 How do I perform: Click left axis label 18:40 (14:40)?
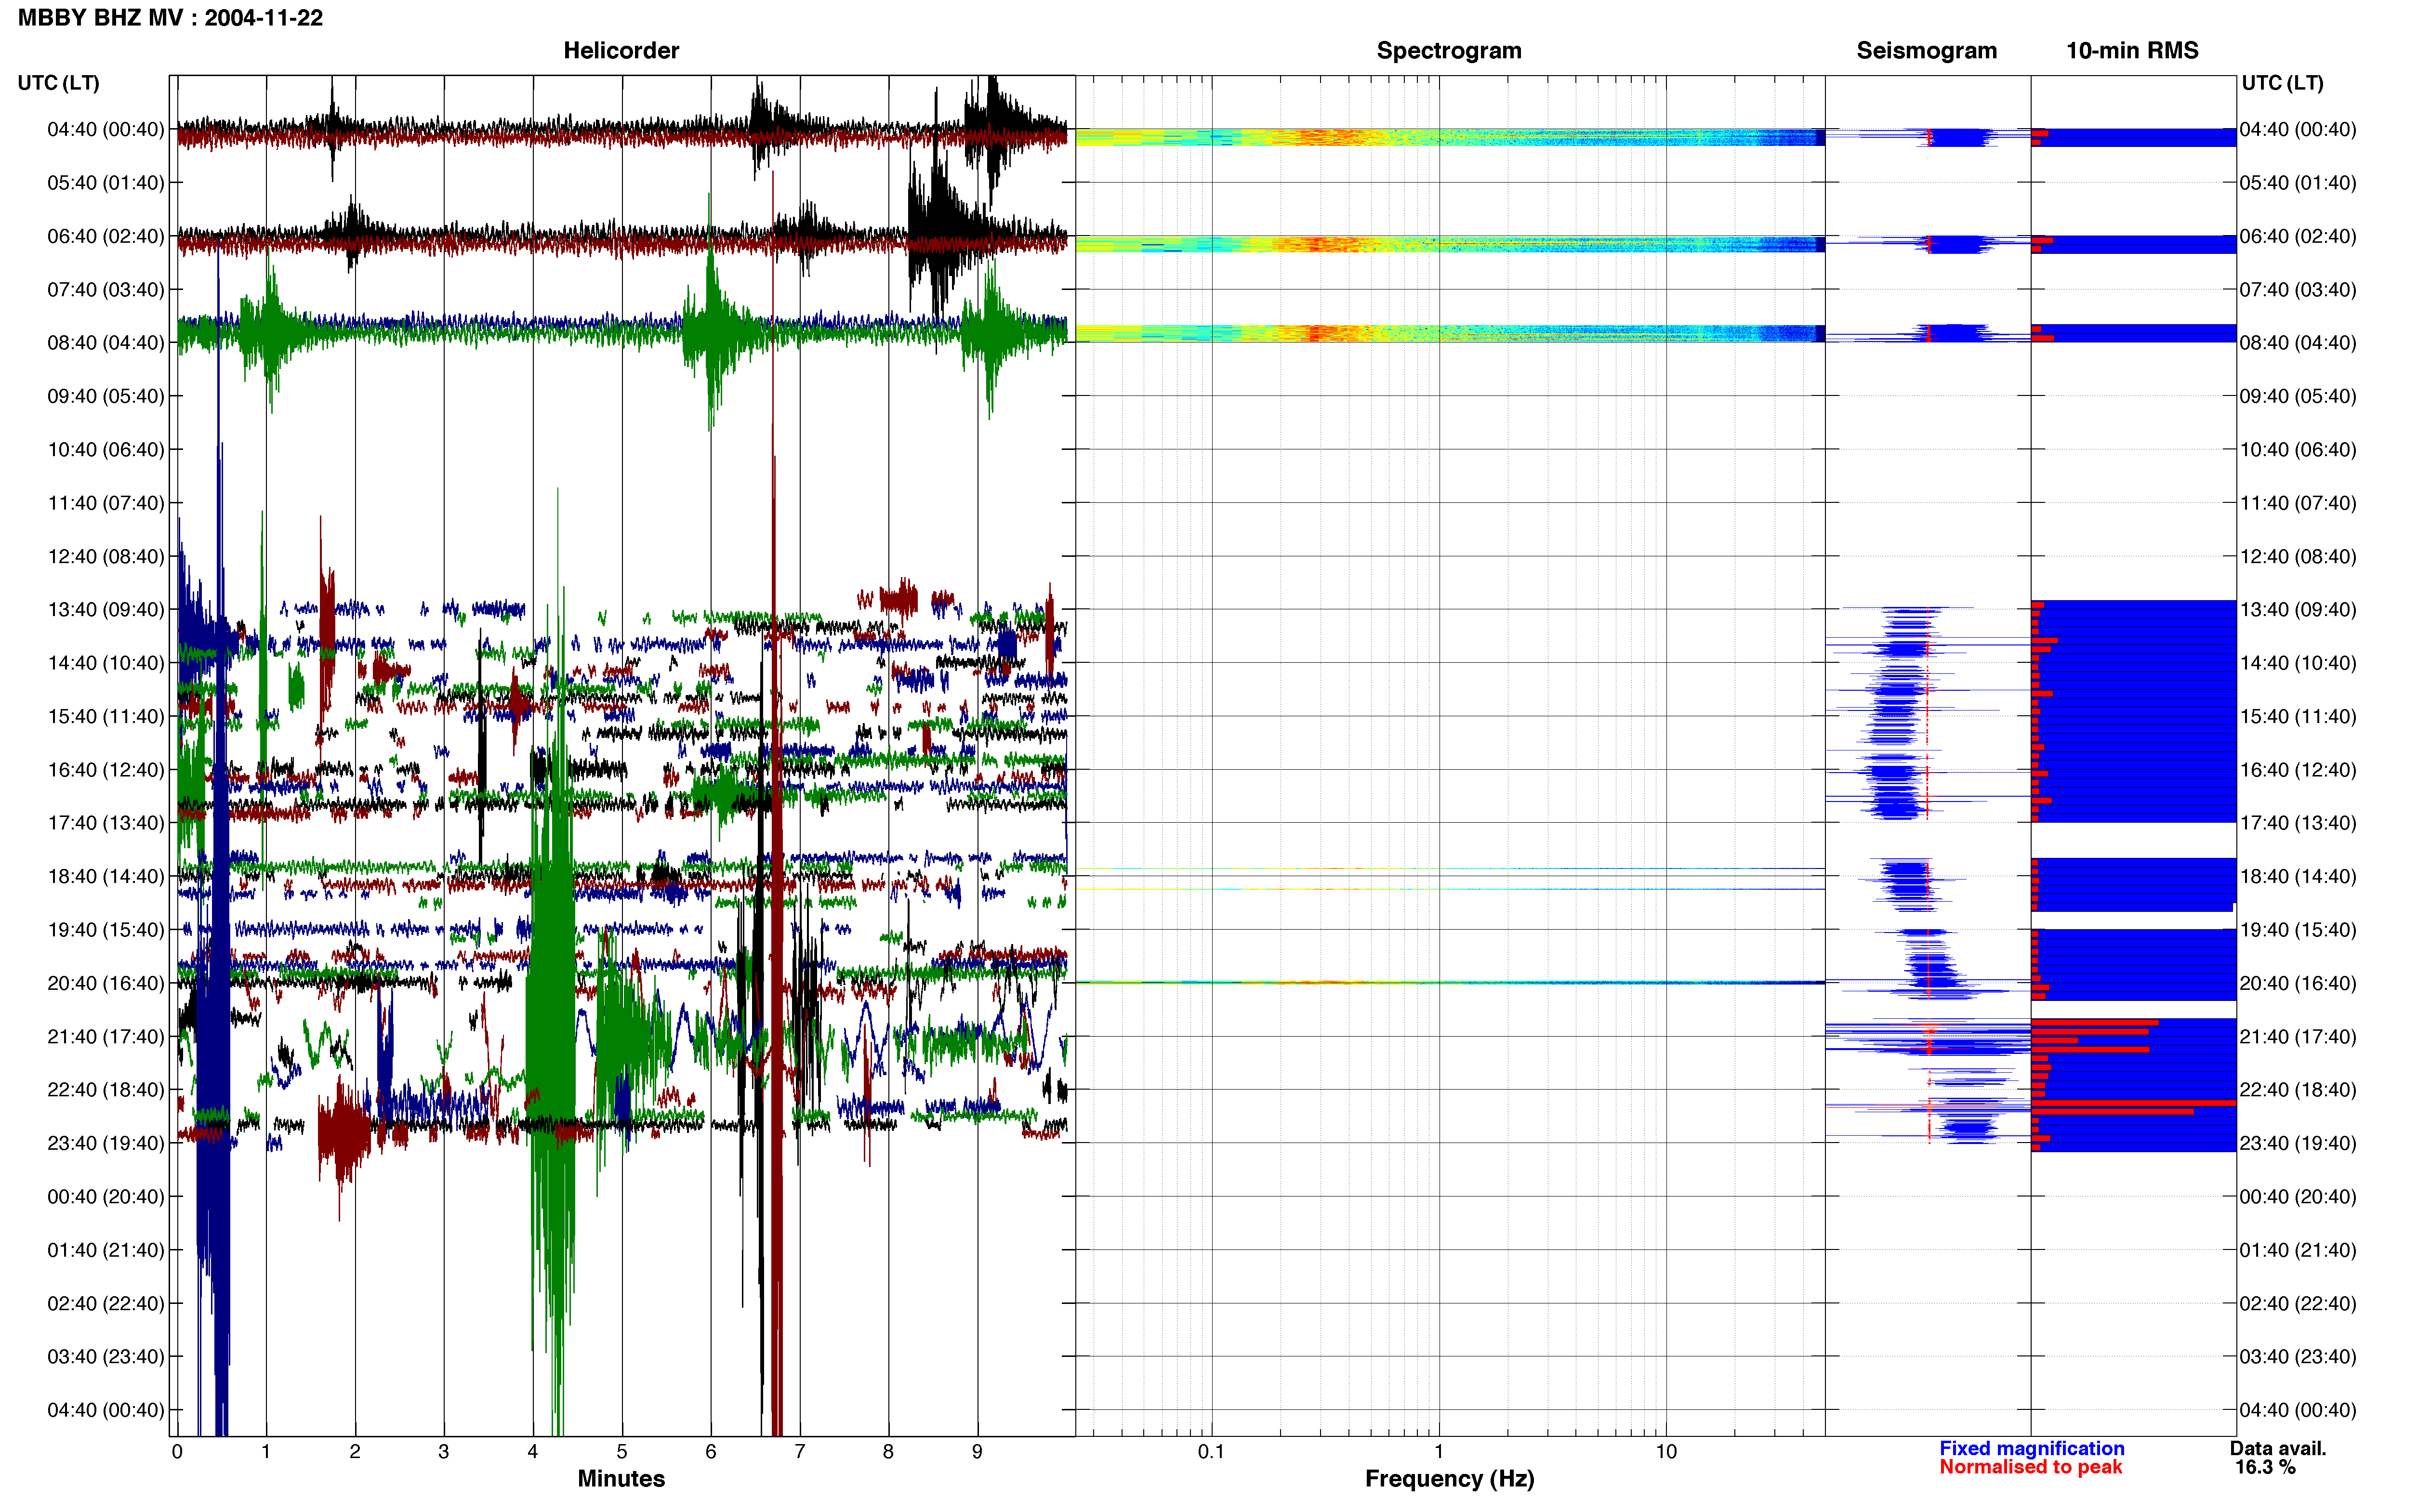point(106,876)
